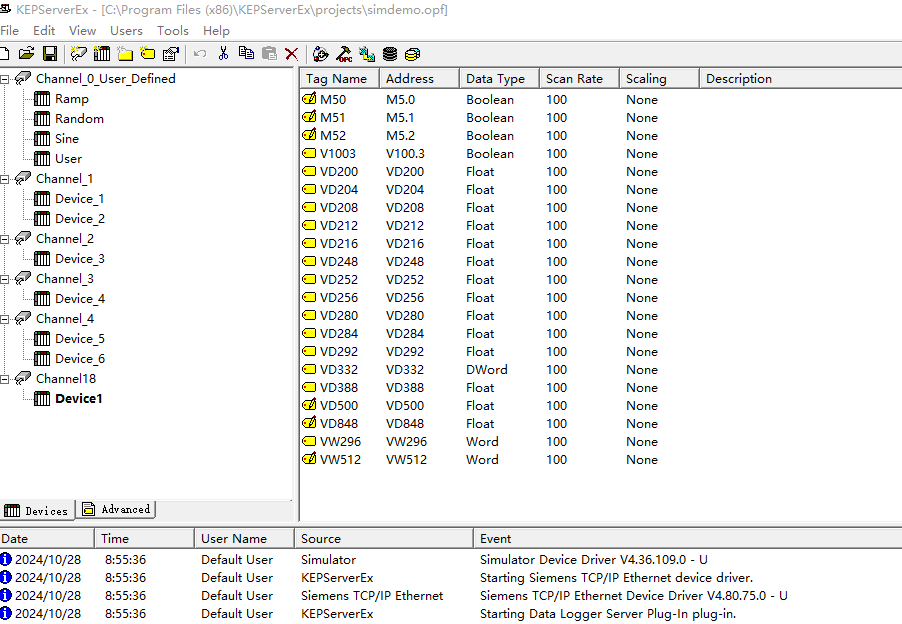Collapse the Channel_1 tree node

pyautogui.click(x=6, y=179)
